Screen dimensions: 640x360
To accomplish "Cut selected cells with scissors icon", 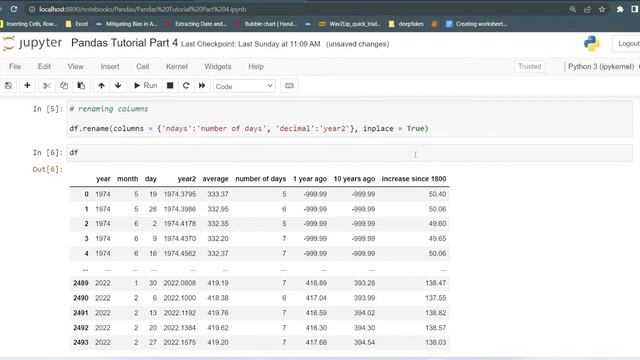I will (x=47, y=86).
